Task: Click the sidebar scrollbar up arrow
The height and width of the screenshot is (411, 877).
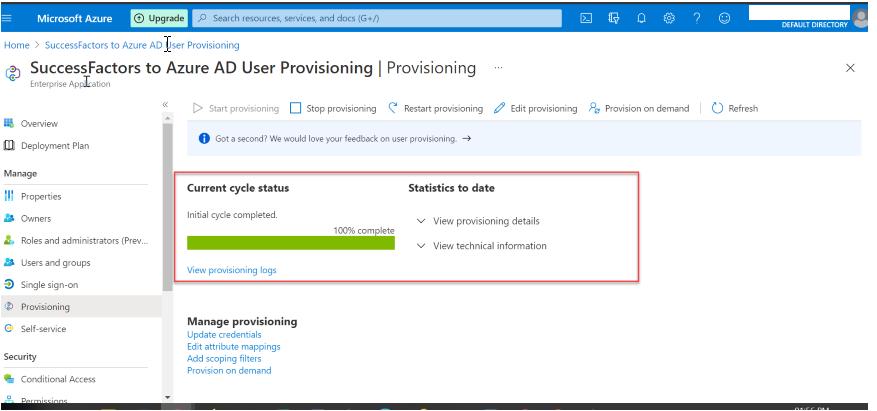Action: click(167, 118)
